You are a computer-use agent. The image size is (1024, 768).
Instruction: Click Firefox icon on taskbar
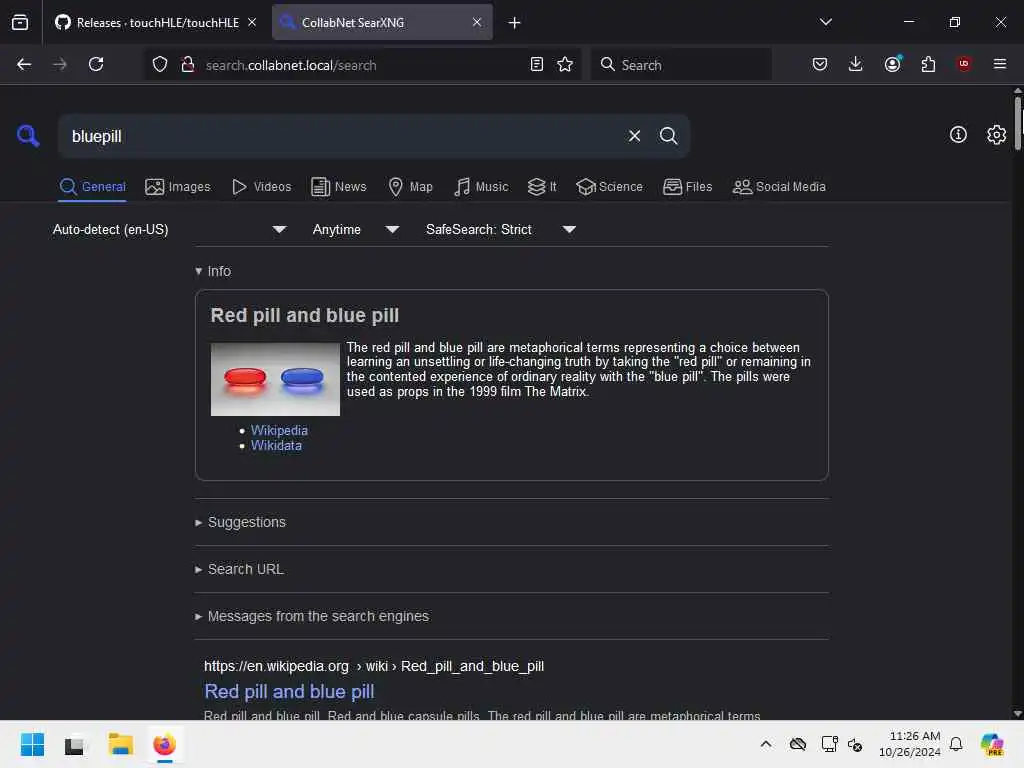click(165, 744)
